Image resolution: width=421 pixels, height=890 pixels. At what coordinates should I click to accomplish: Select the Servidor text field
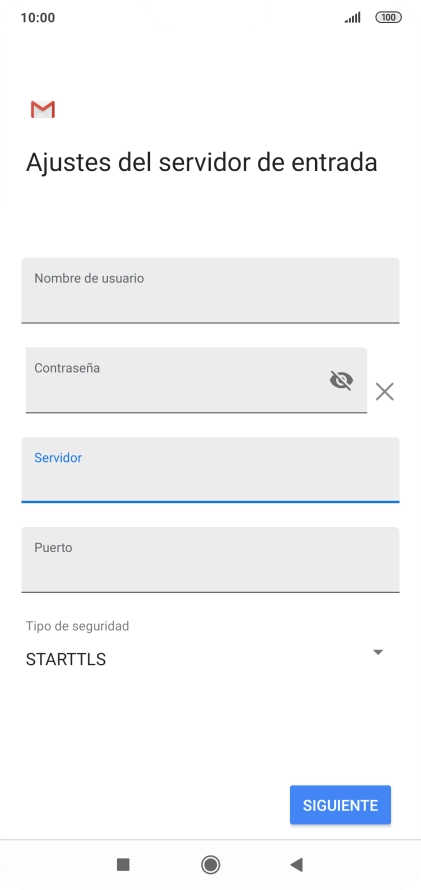coord(210,470)
